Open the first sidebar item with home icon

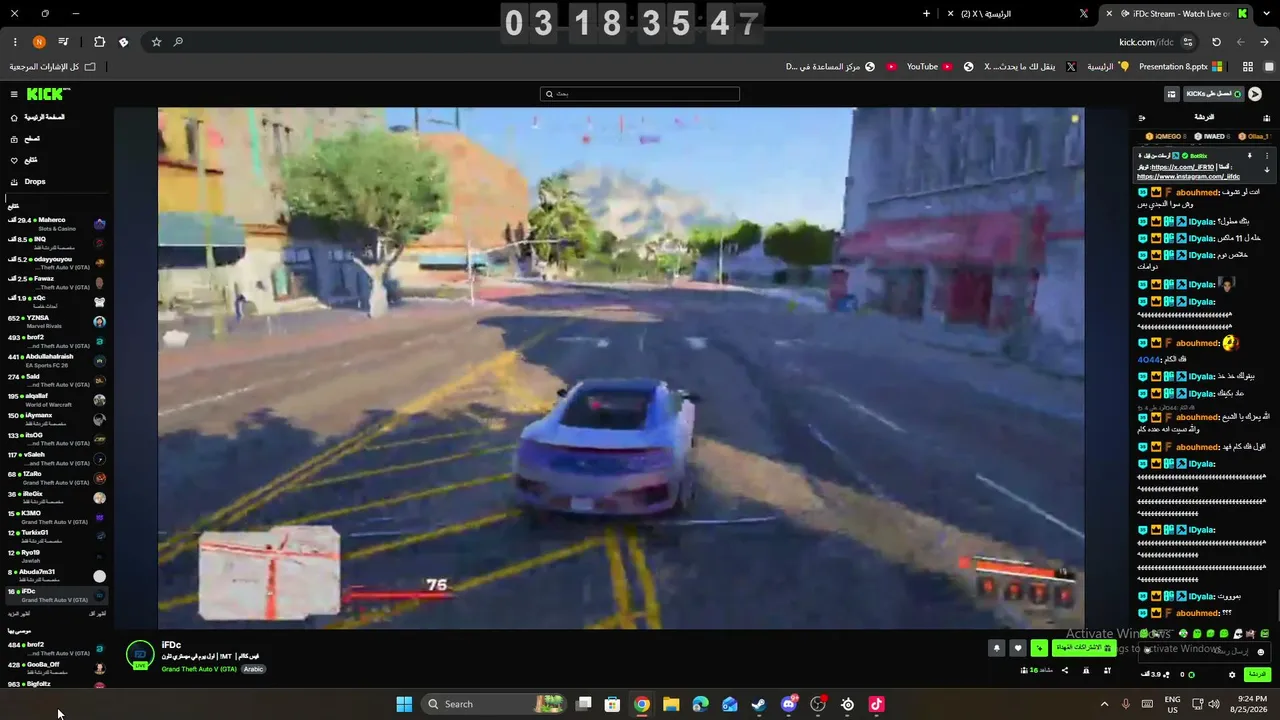38,117
